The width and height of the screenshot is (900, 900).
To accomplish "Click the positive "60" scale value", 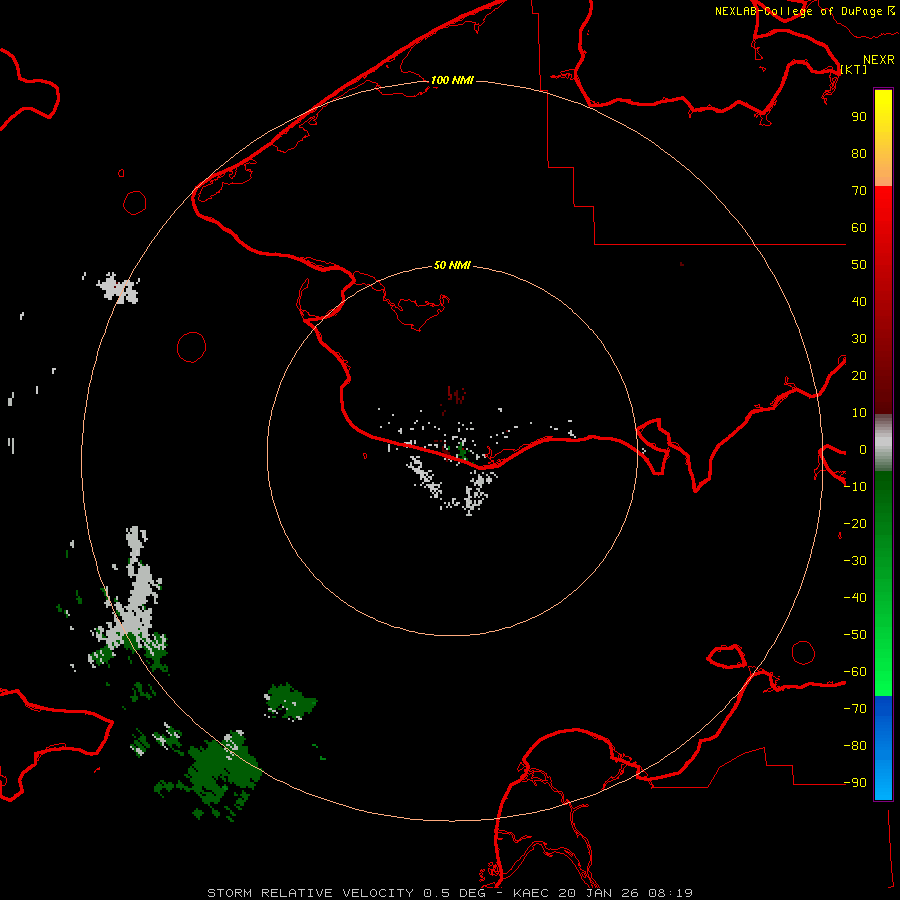I will coord(859,228).
